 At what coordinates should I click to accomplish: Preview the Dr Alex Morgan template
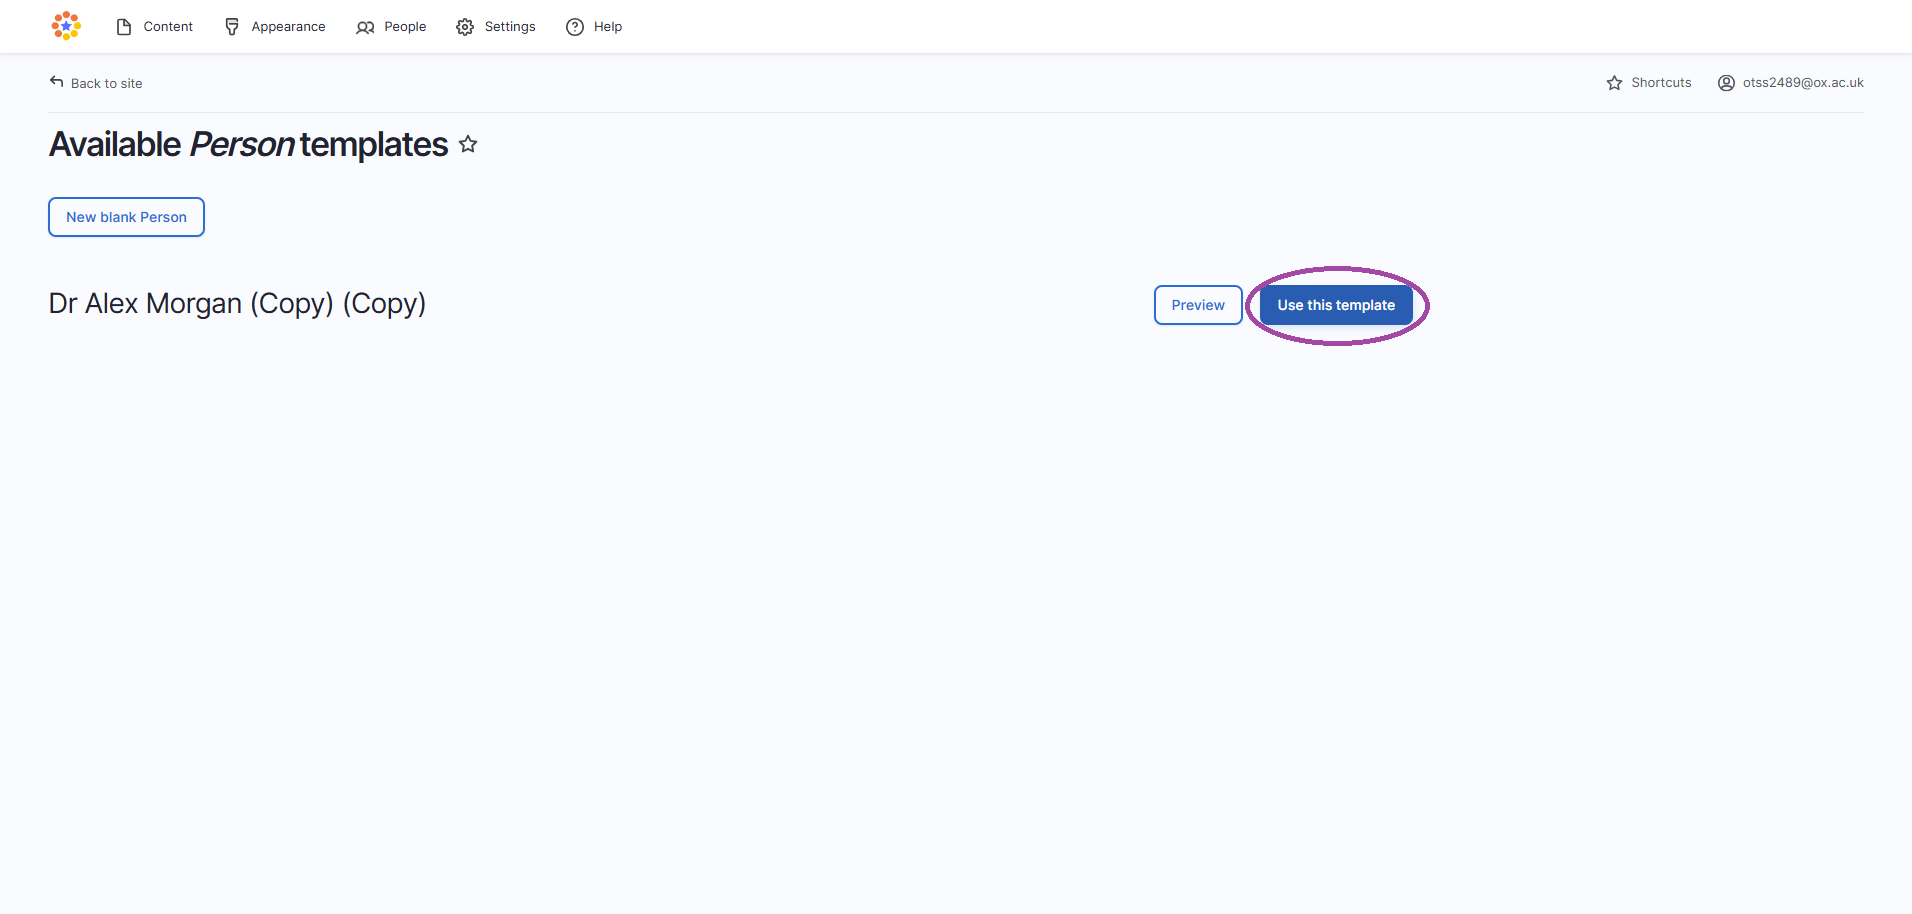pos(1197,304)
